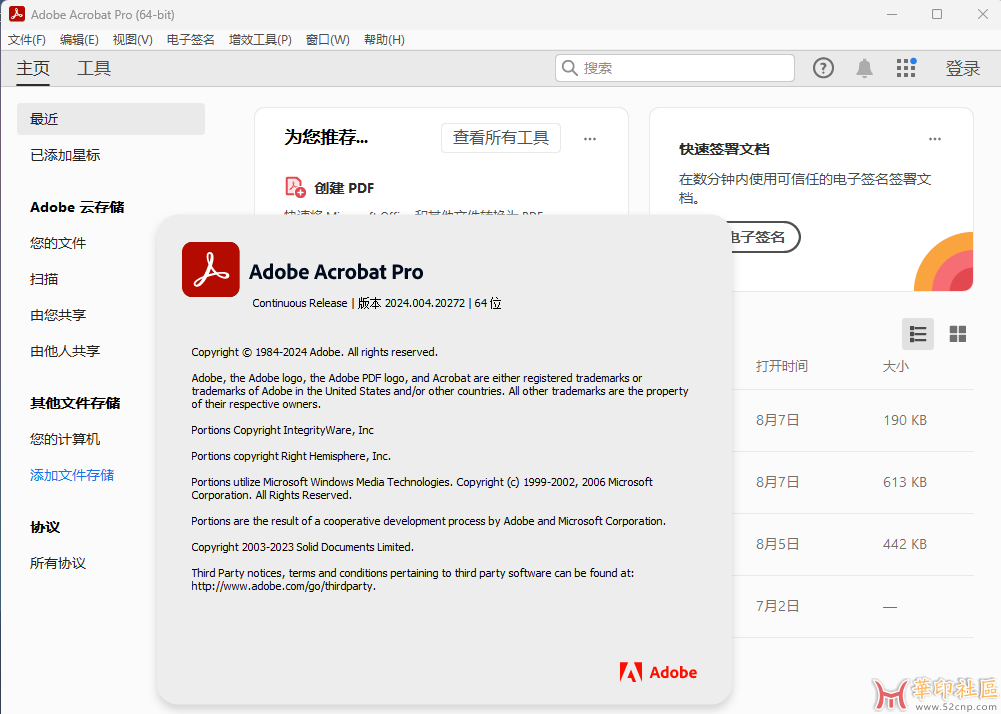
Task: Select 已添加星标 in the sidebar
Action: [x=65, y=155]
